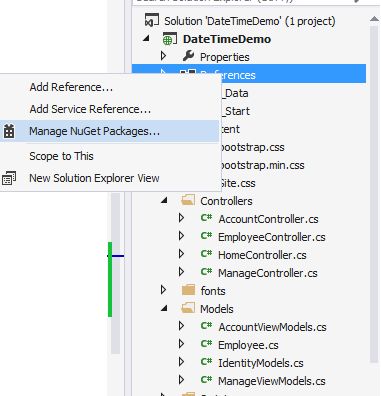Select the Controllers folder label
Screen dimensions: 381x396
coord(226,201)
